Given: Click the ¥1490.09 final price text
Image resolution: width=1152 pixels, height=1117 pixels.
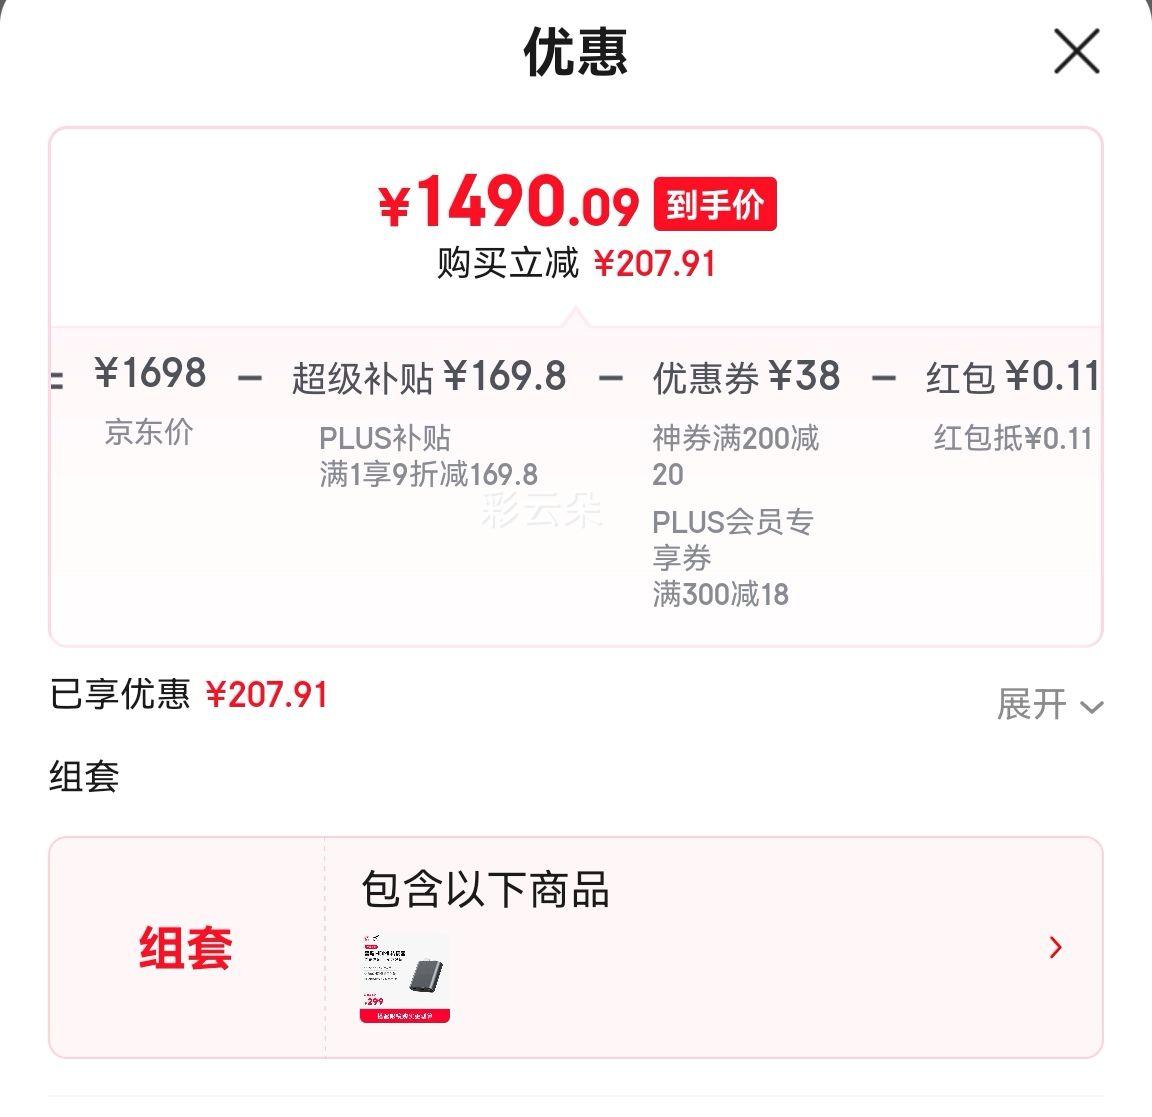Looking at the screenshot, I should pos(512,203).
